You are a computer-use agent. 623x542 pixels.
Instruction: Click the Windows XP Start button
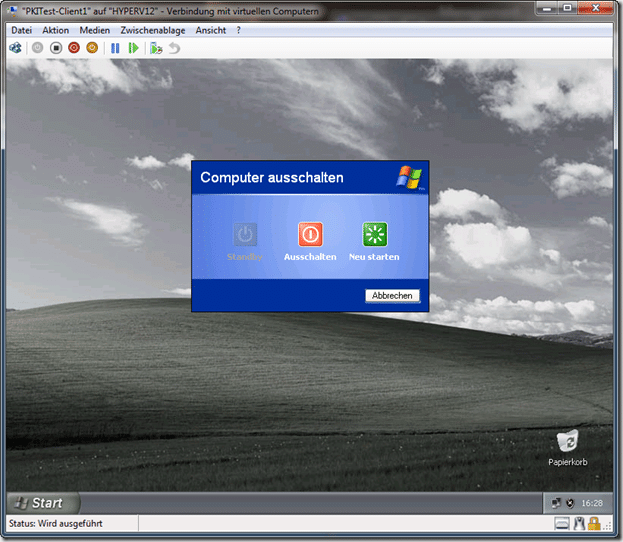click(43, 503)
